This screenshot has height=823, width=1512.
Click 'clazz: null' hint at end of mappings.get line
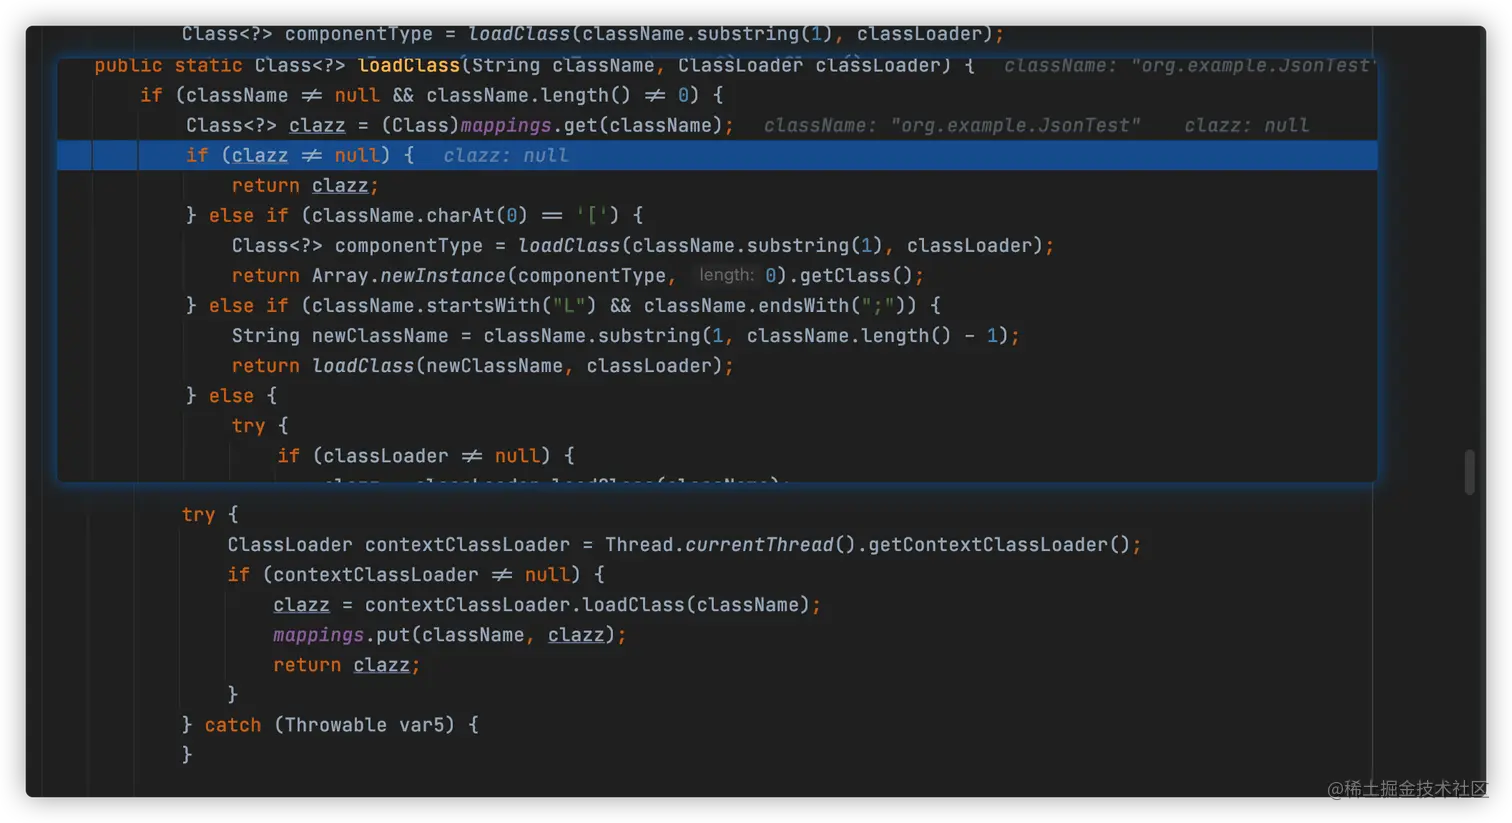tap(1246, 125)
